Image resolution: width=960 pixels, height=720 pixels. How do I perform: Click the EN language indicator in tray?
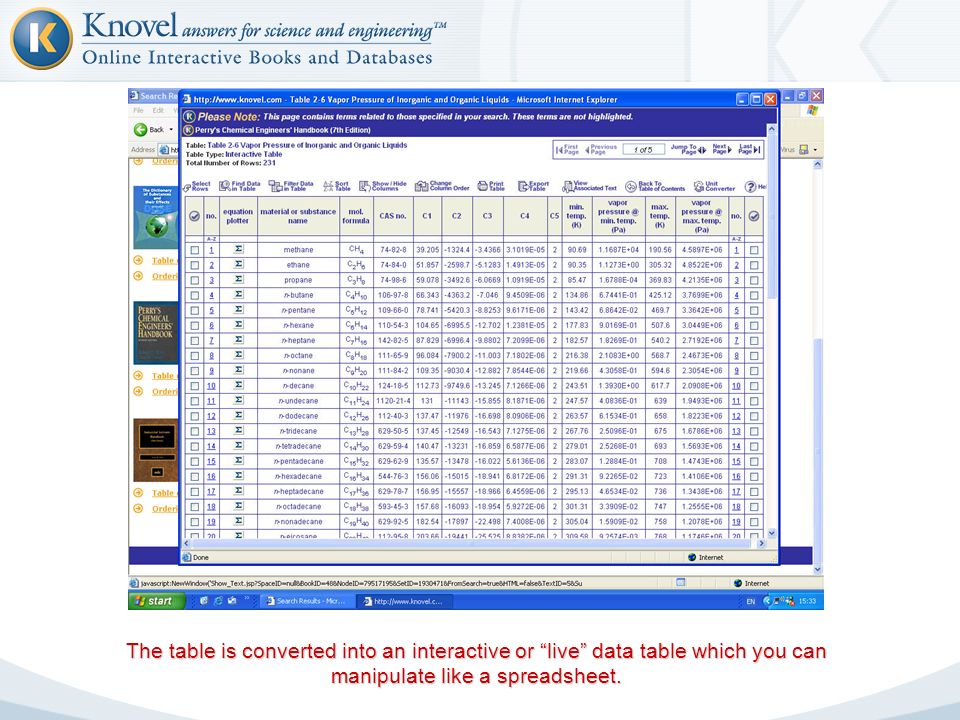coord(750,601)
